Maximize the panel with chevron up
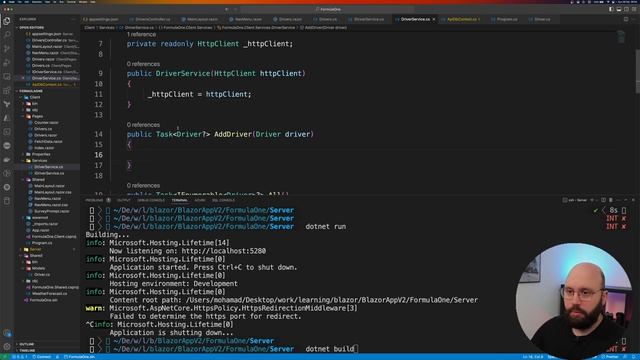Screen dimensions: 640x360 coord(626,200)
